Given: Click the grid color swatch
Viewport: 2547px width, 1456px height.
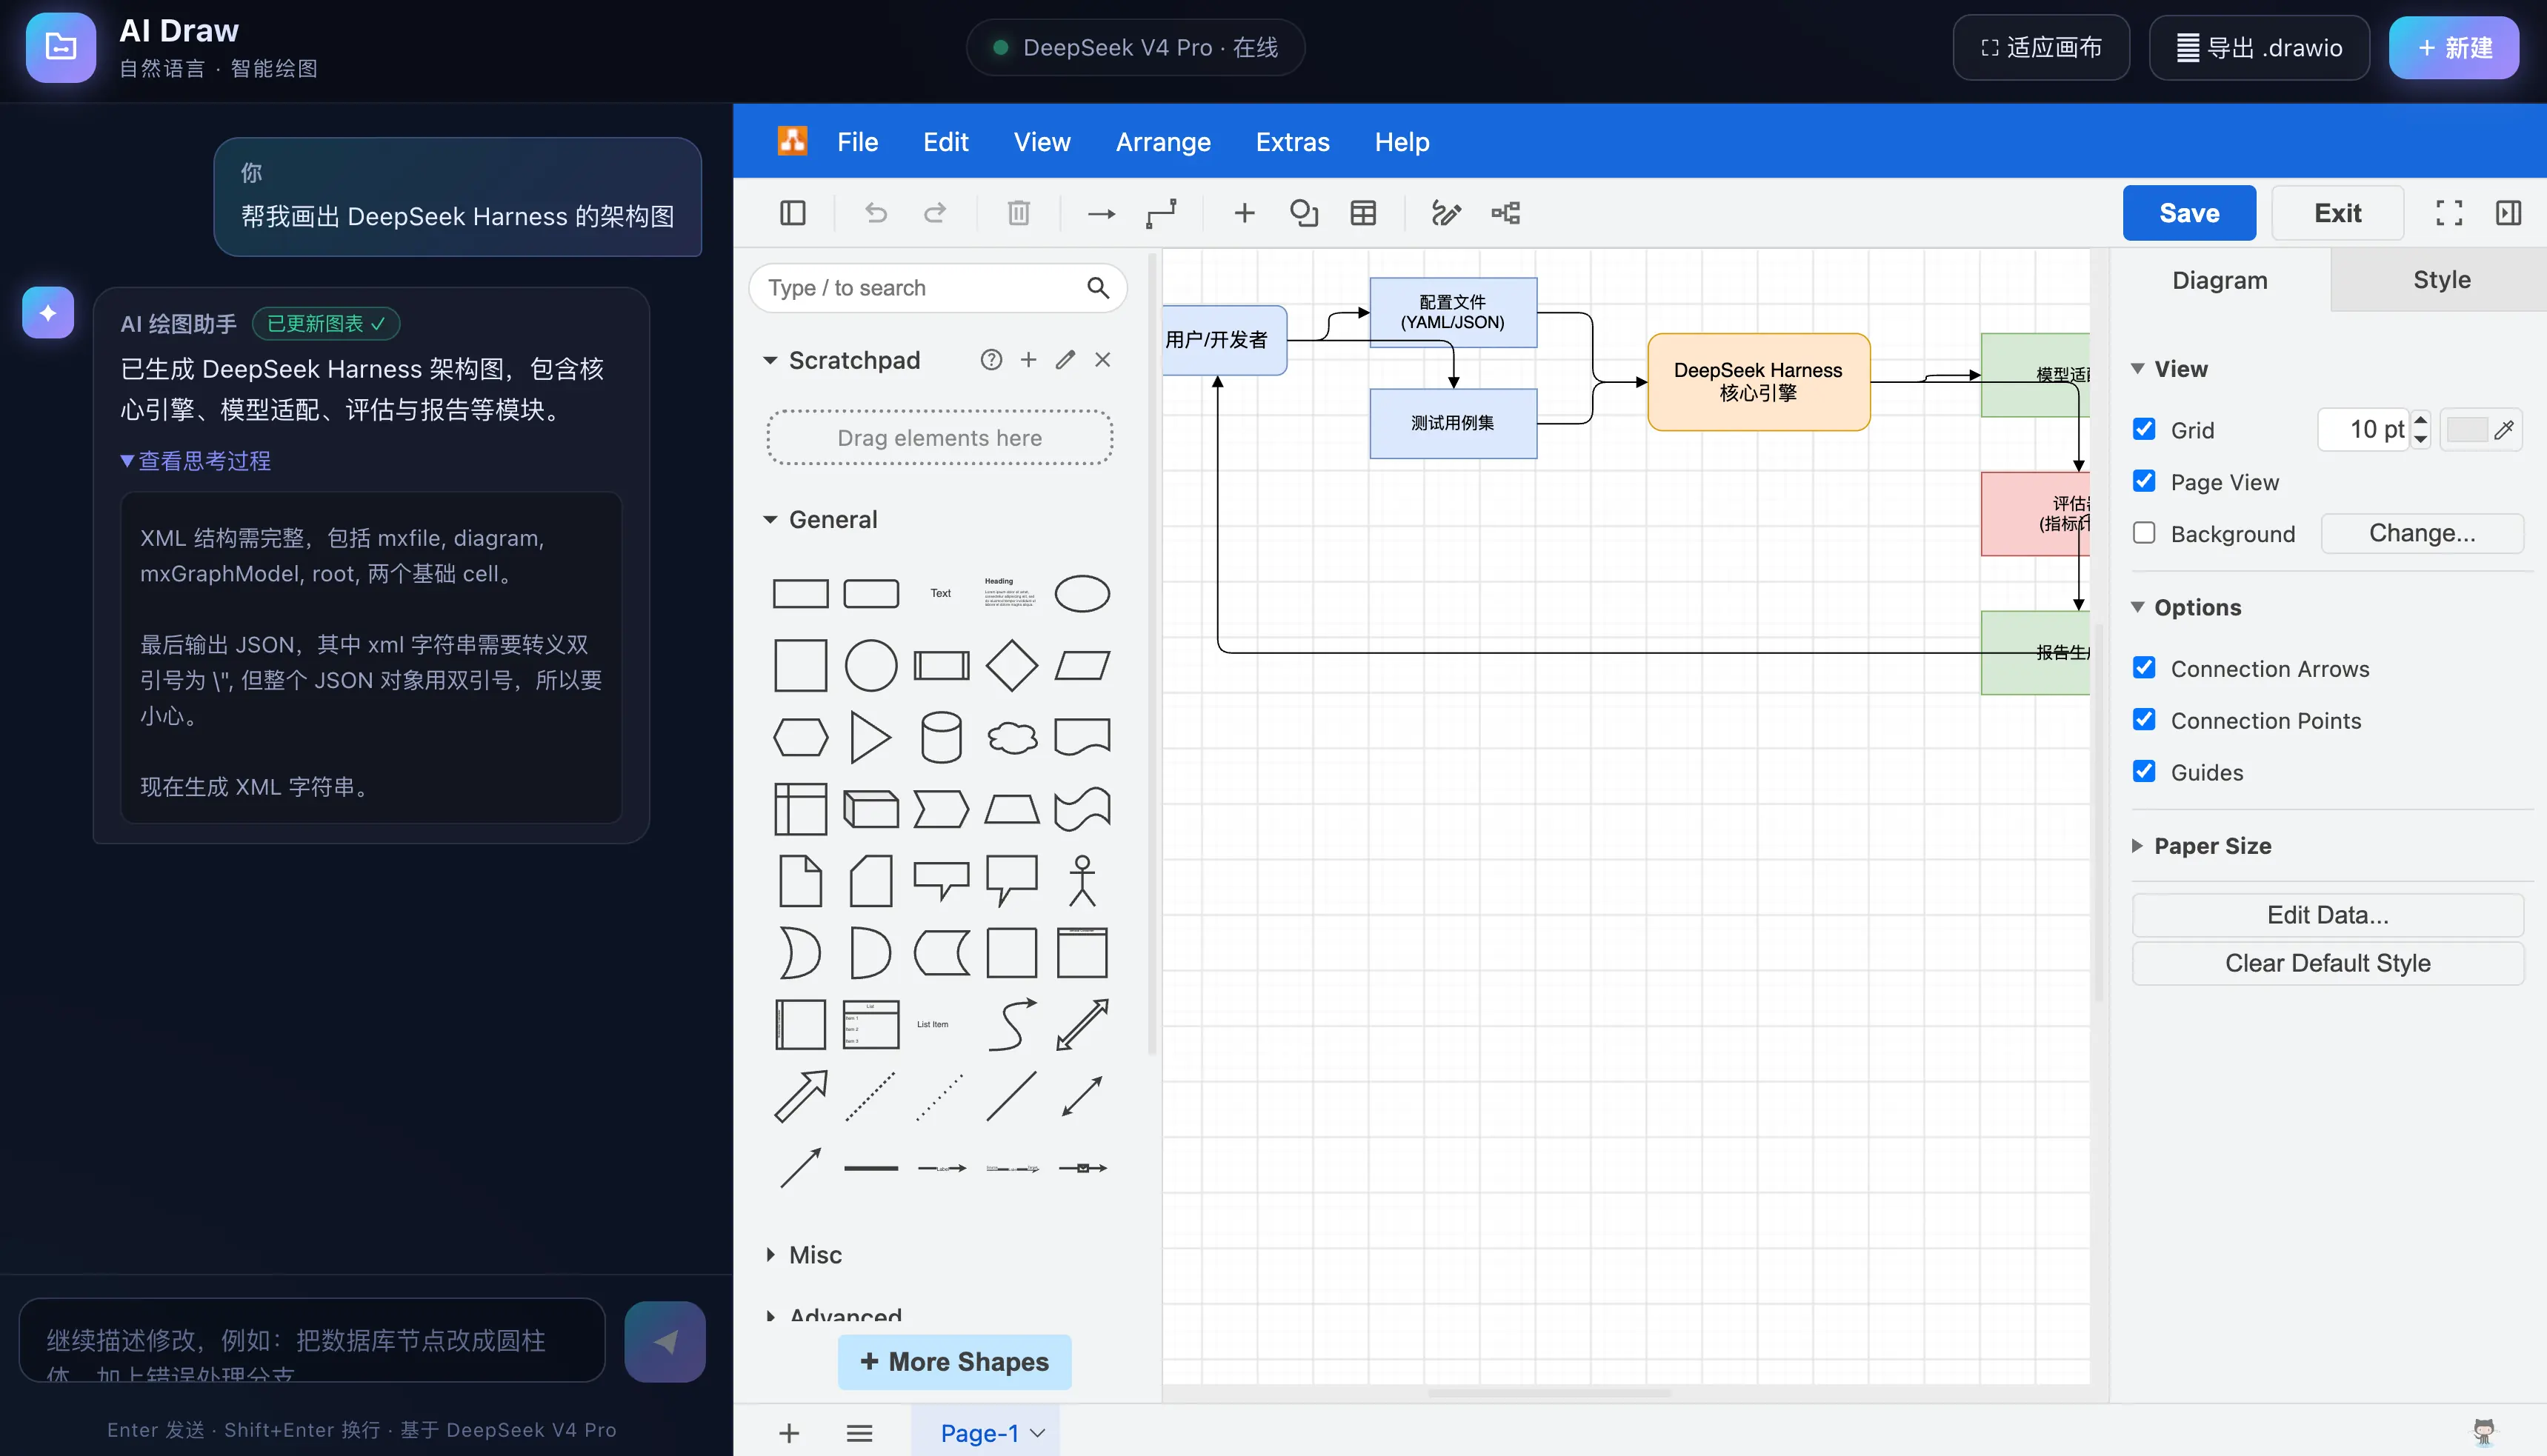Looking at the screenshot, I should pyautogui.click(x=2466, y=430).
